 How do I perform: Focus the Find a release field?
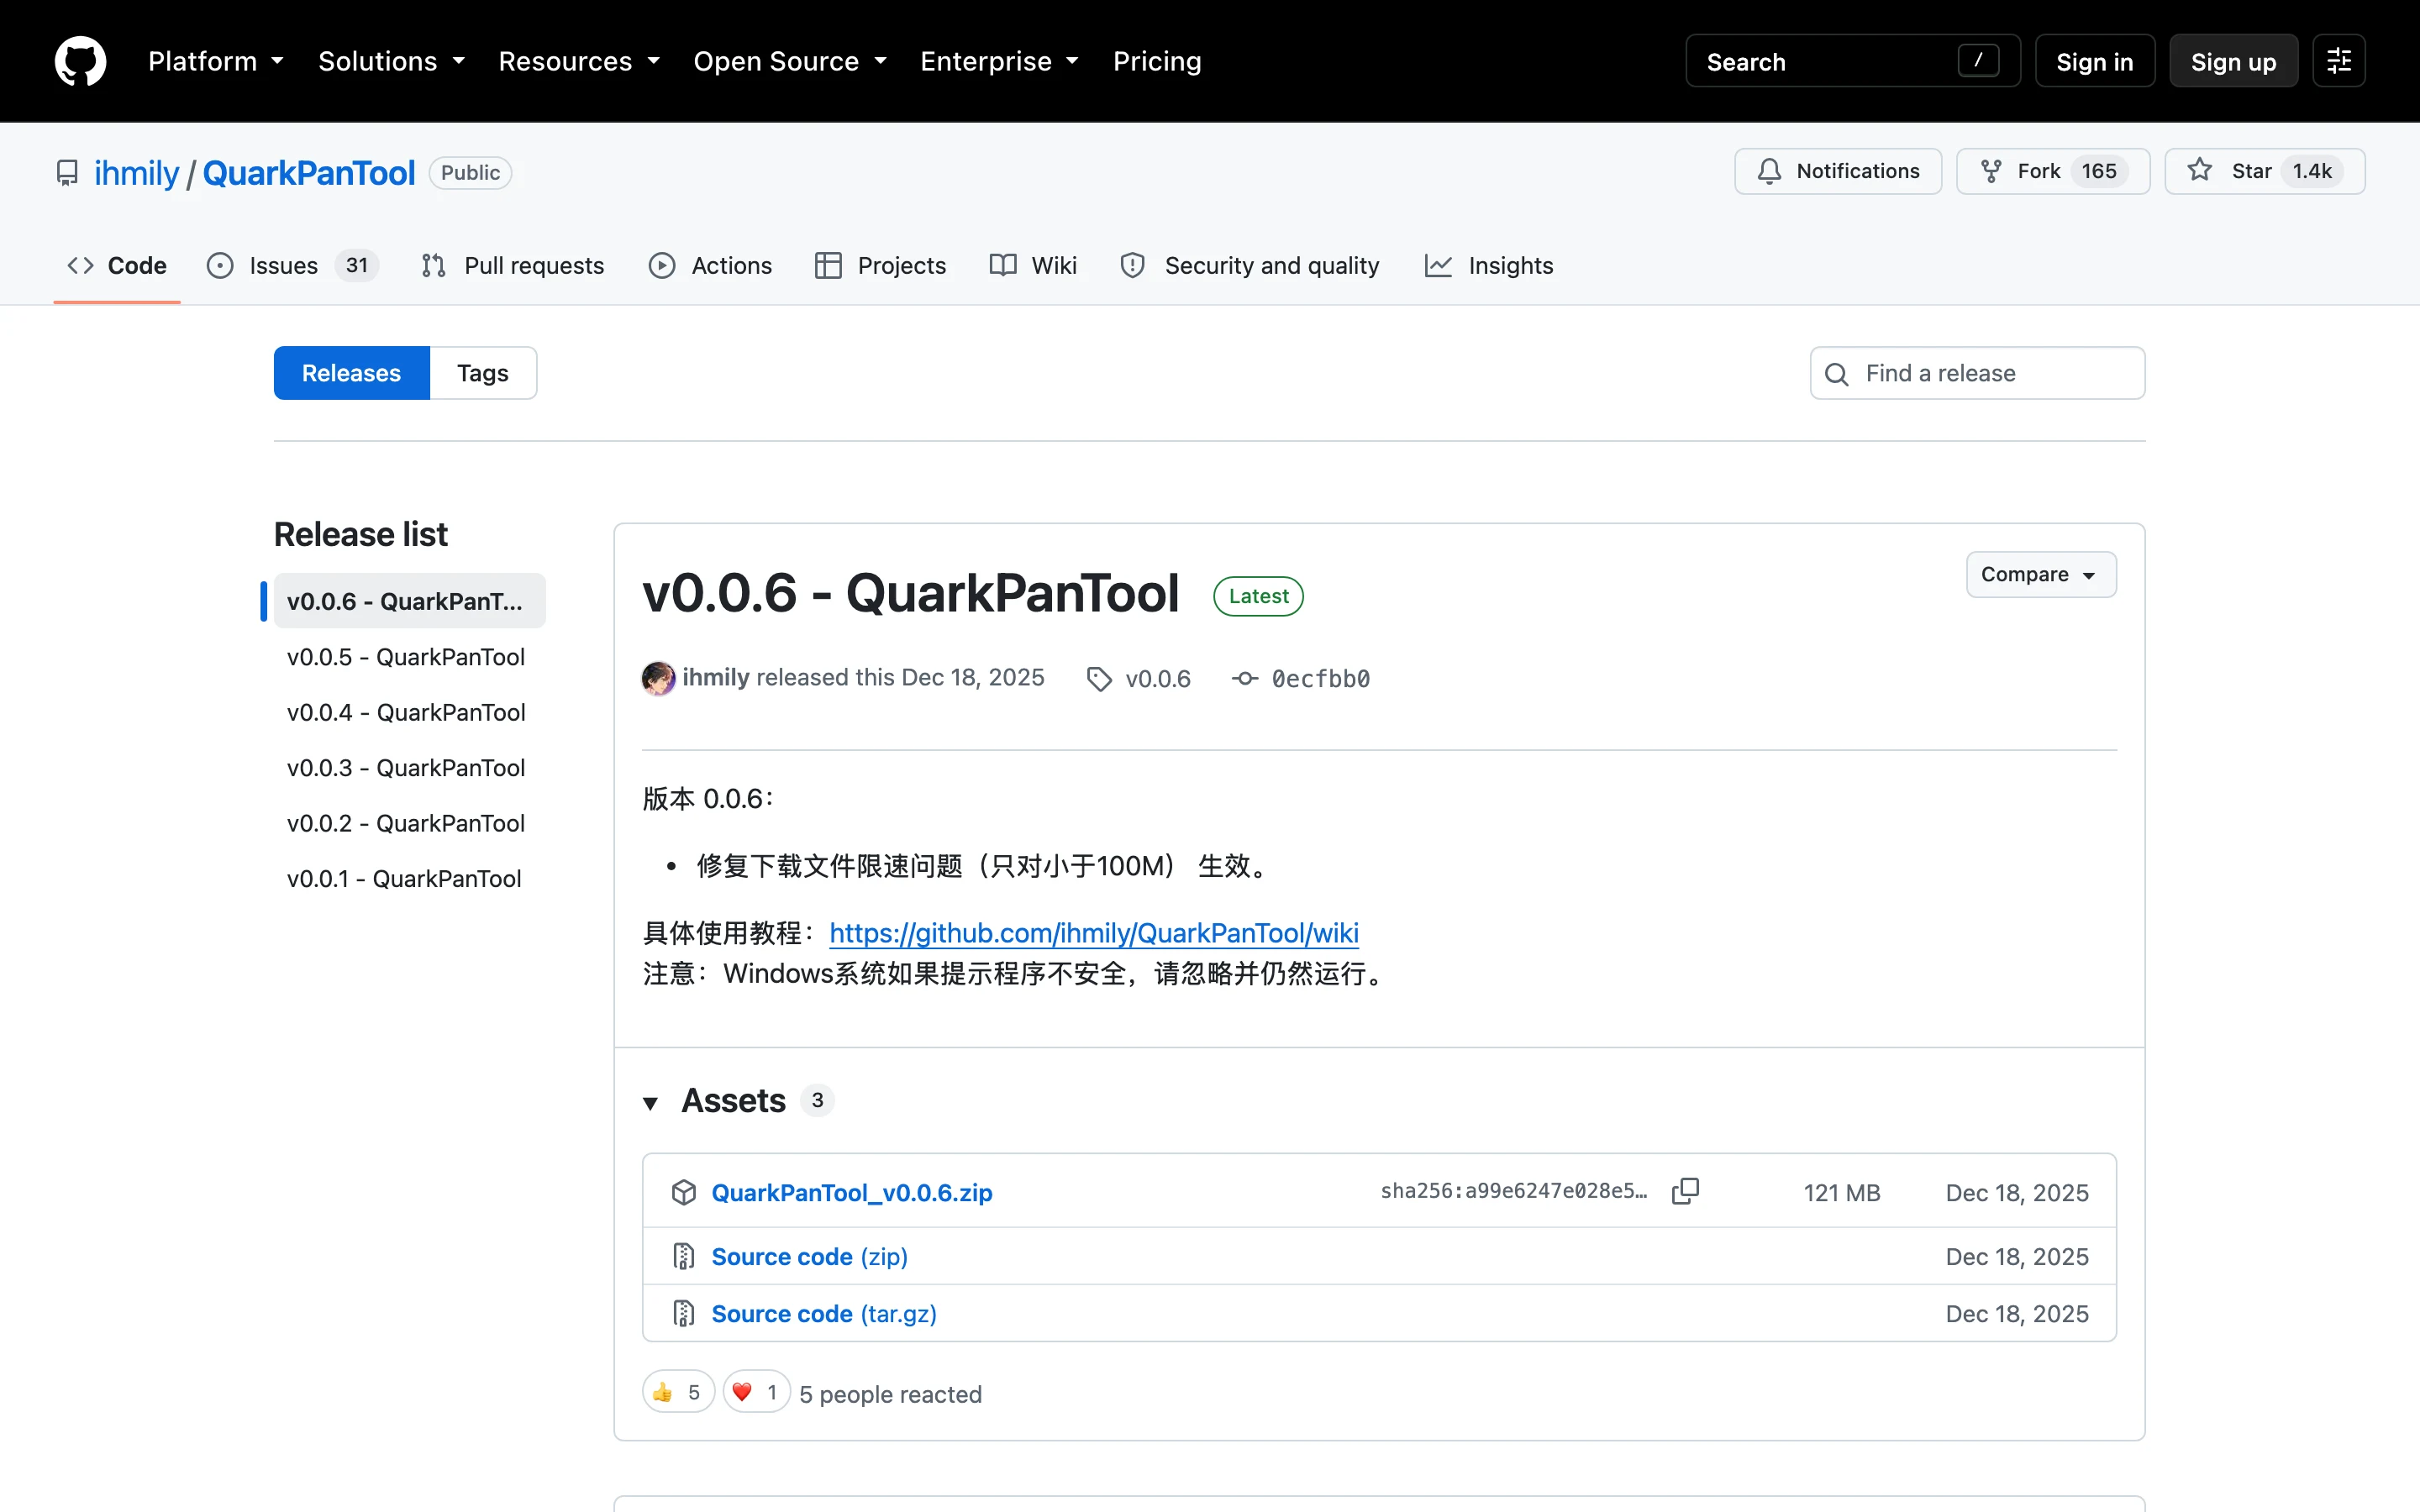1977,373
